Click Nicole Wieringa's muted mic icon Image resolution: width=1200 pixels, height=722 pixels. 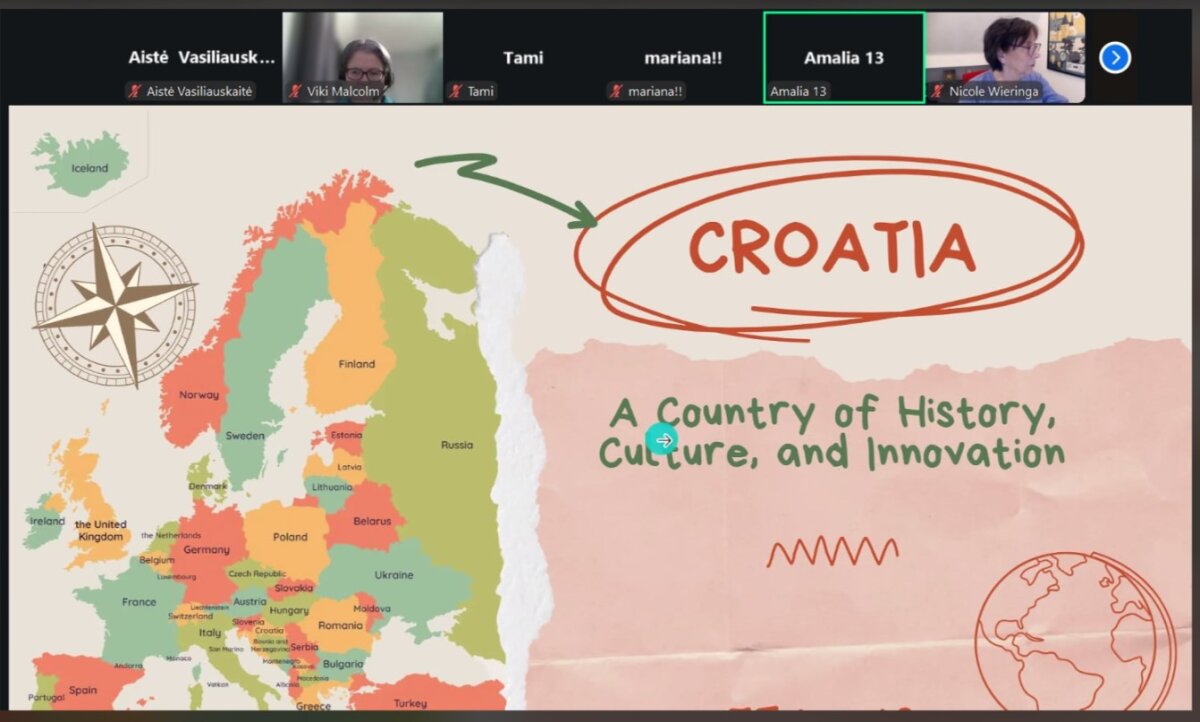(937, 91)
